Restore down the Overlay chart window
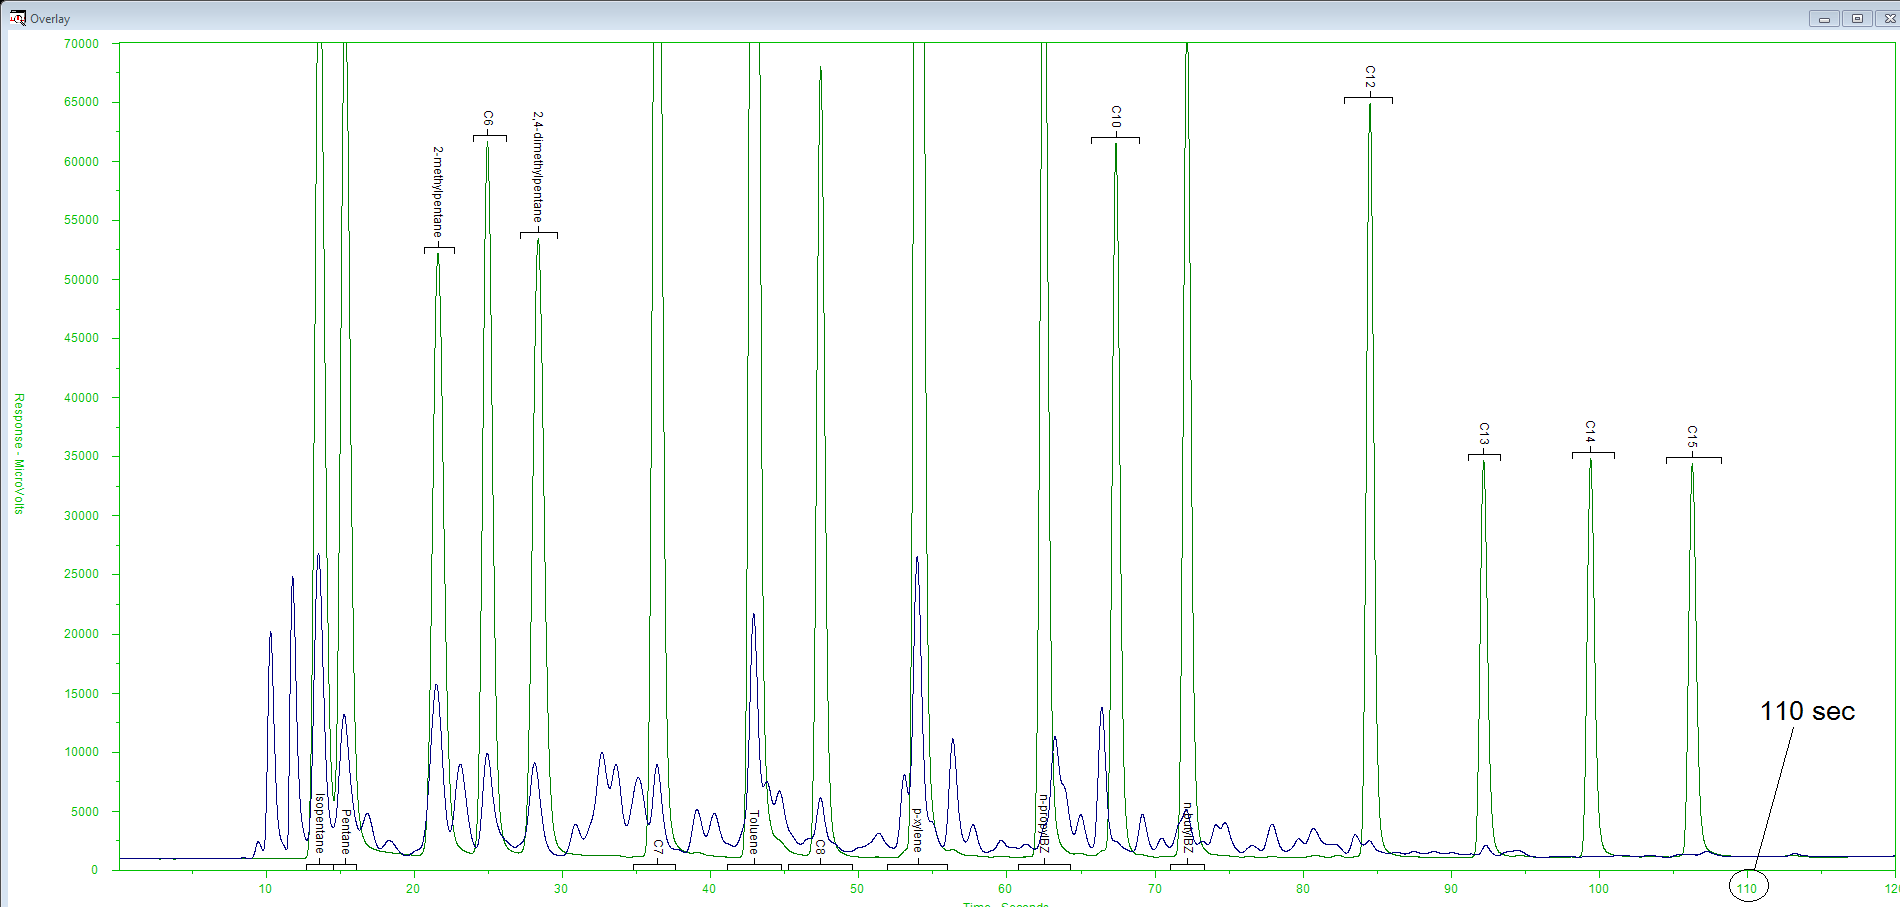 coord(1857,19)
